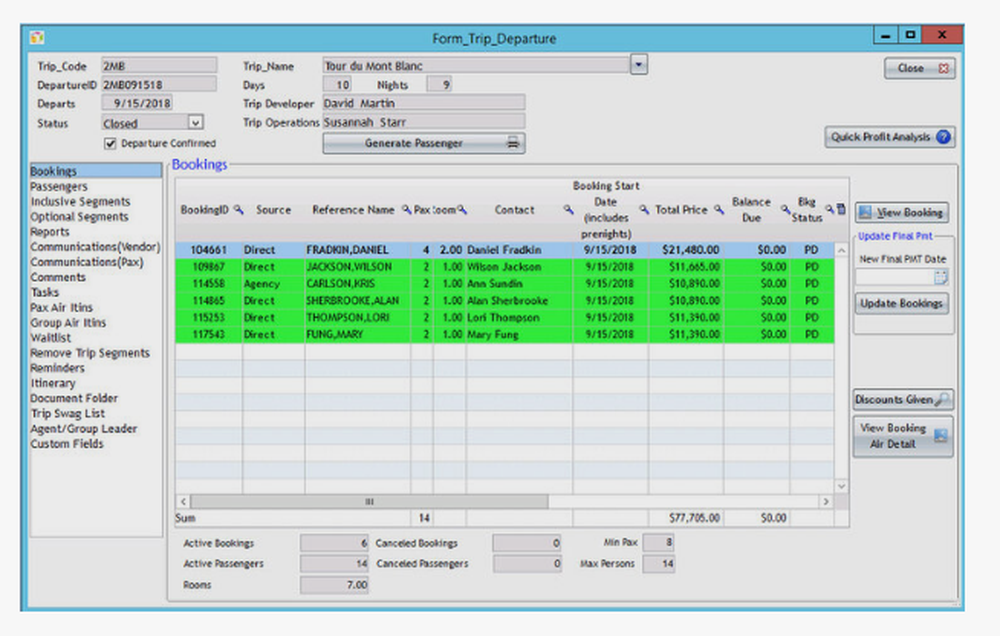Image resolution: width=1000 pixels, height=636 pixels.
Task: Click the grid's vertical scroll up arrow
Action: pyautogui.click(x=841, y=250)
